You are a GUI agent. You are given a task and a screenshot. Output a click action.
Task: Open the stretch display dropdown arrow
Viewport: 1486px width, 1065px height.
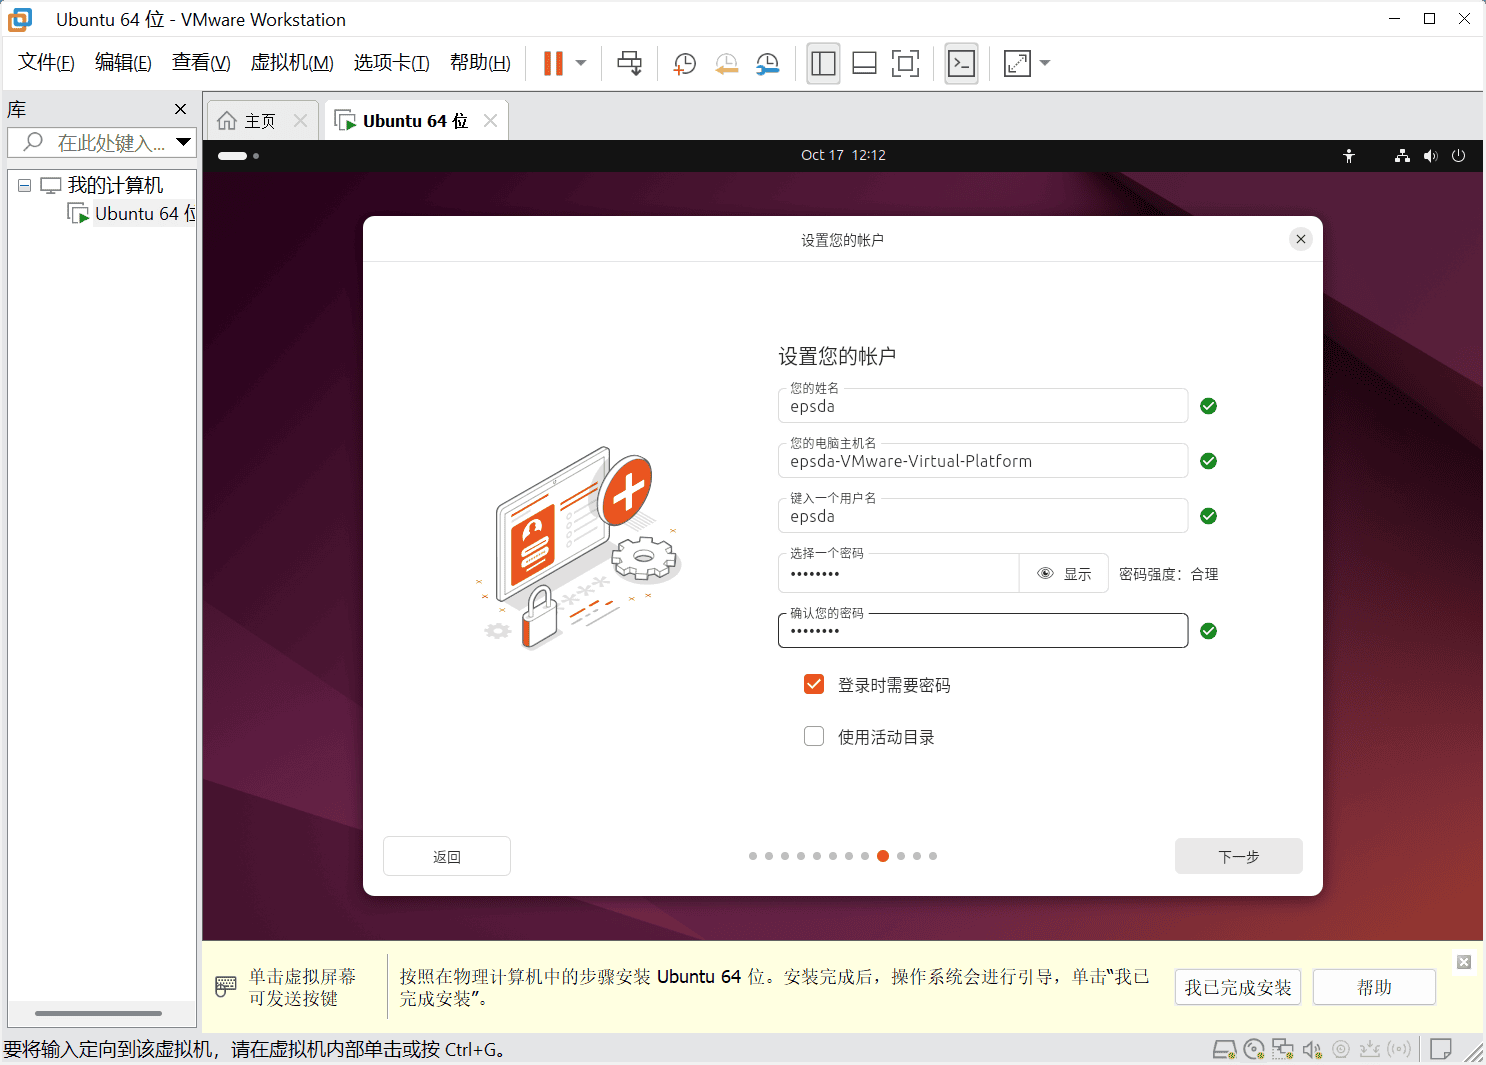(x=1045, y=63)
